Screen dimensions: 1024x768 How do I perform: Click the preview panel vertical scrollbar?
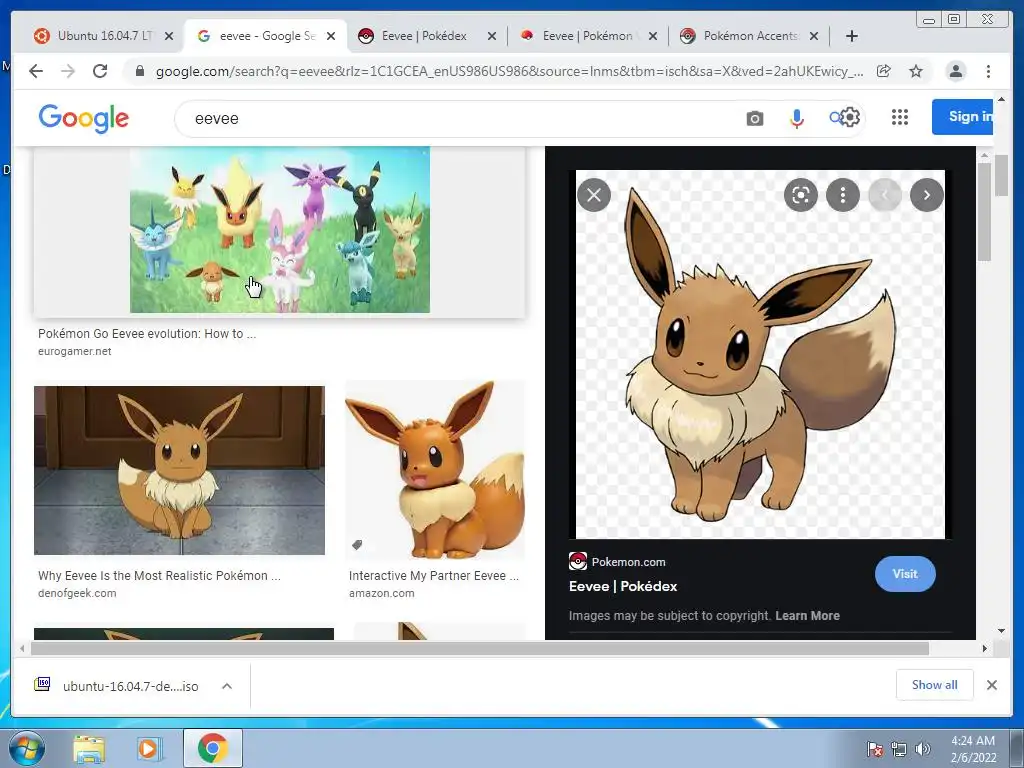(x=985, y=212)
